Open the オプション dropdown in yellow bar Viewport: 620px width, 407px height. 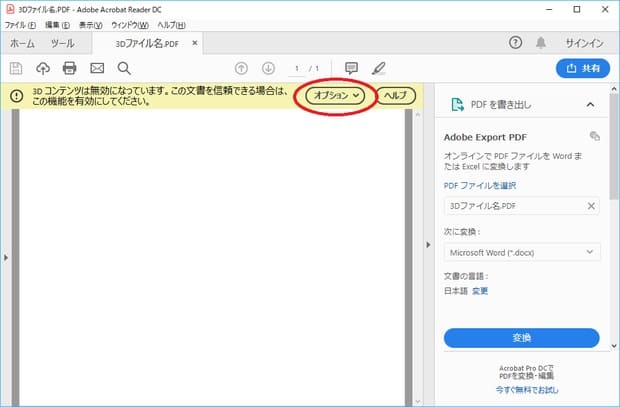(335, 96)
